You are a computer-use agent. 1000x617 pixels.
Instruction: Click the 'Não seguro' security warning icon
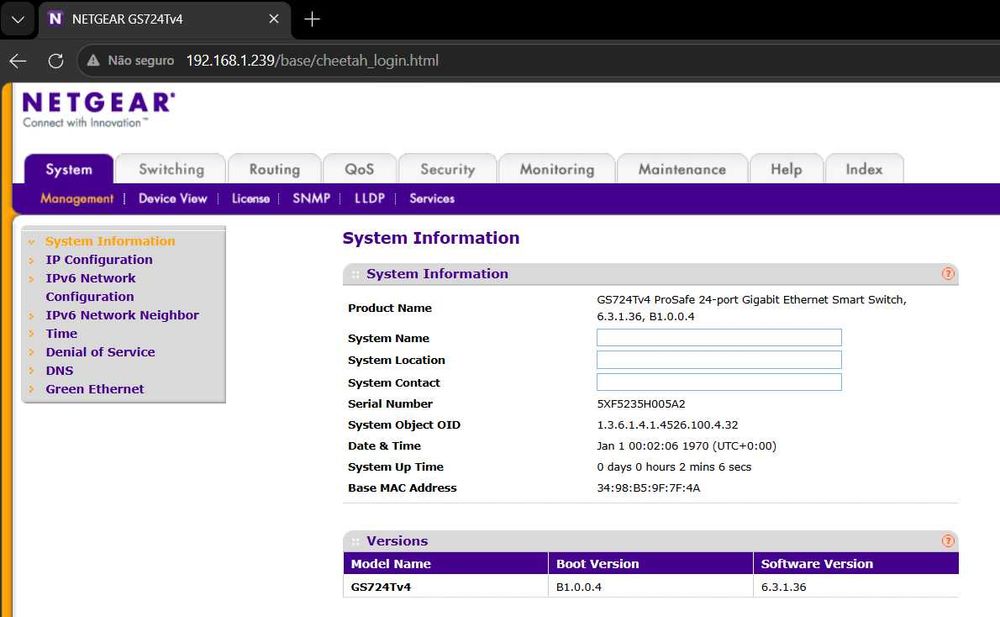pos(93,61)
